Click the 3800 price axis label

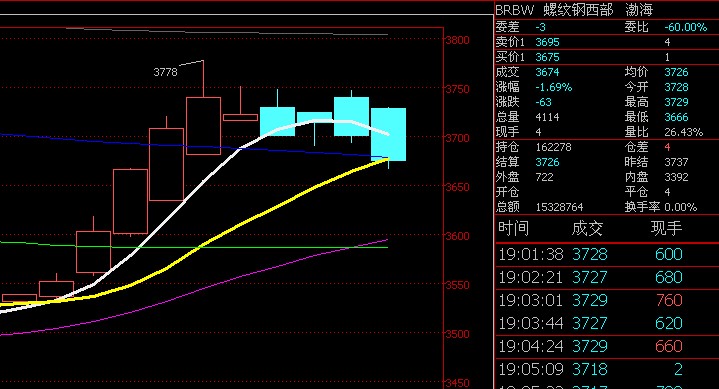click(458, 40)
